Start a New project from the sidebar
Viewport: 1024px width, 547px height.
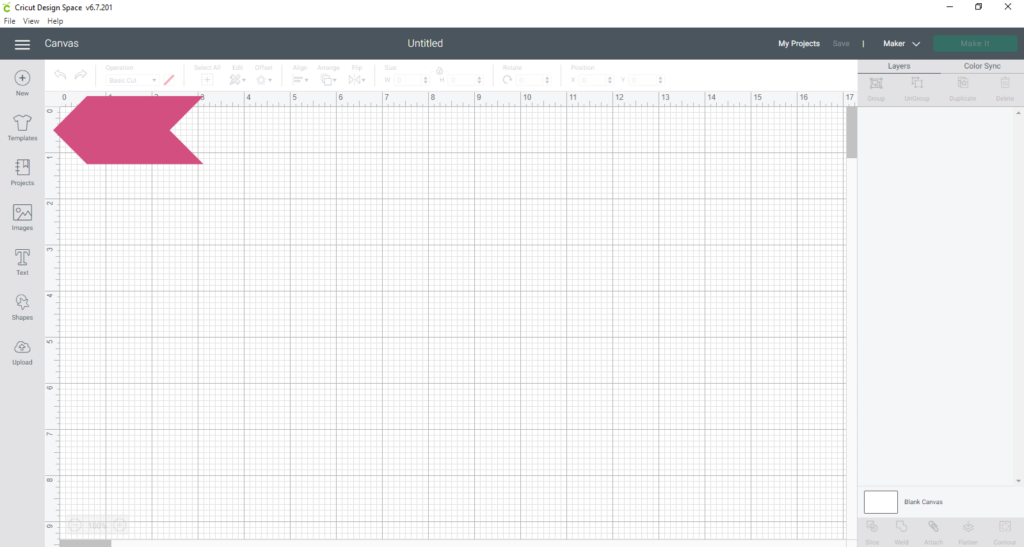point(22,83)
